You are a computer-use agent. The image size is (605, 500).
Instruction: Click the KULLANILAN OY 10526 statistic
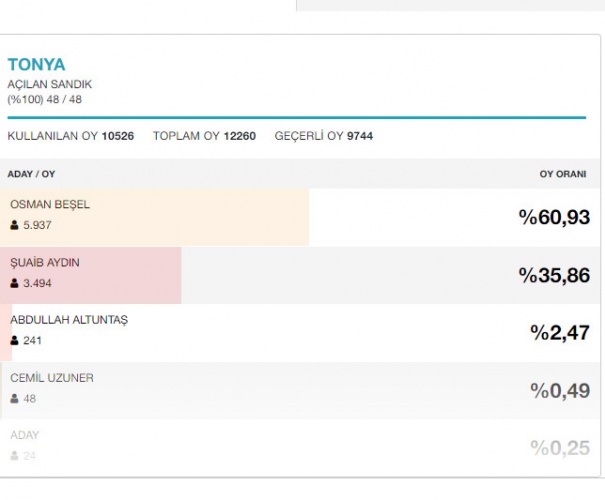(70, 136)
